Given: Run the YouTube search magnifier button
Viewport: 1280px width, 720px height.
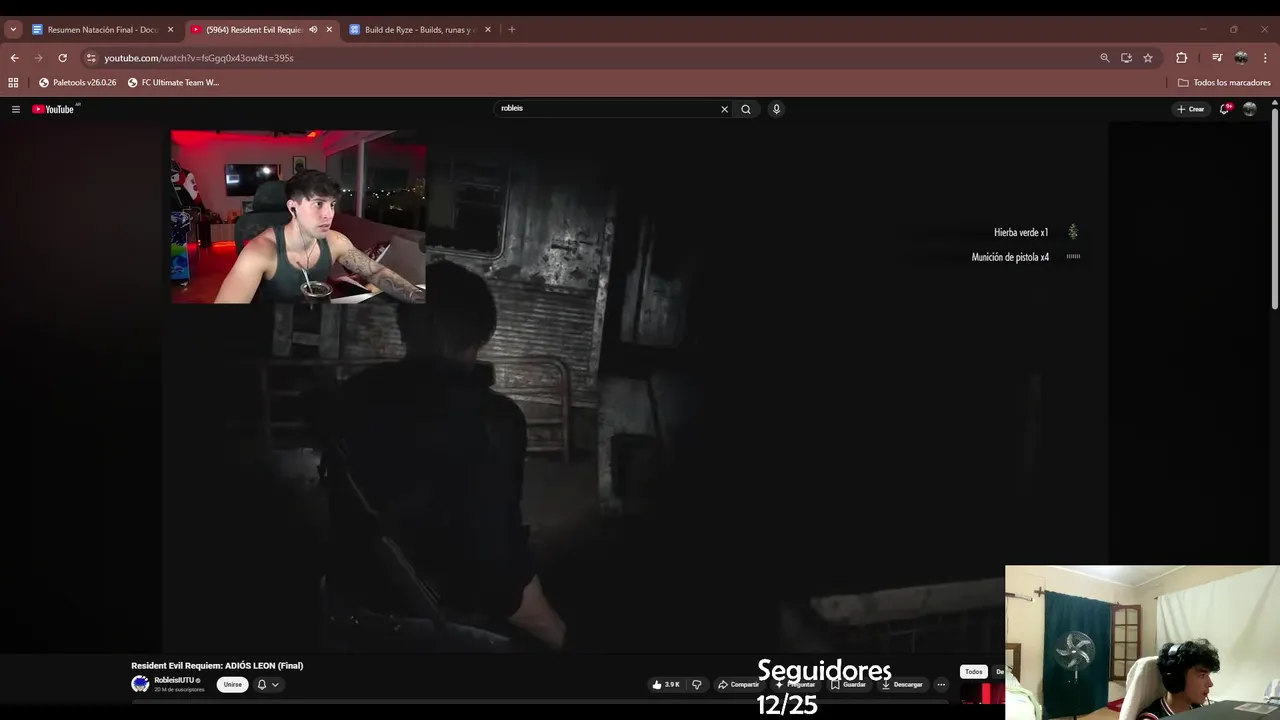Looking at the screenshot, I should coord(746,109).
